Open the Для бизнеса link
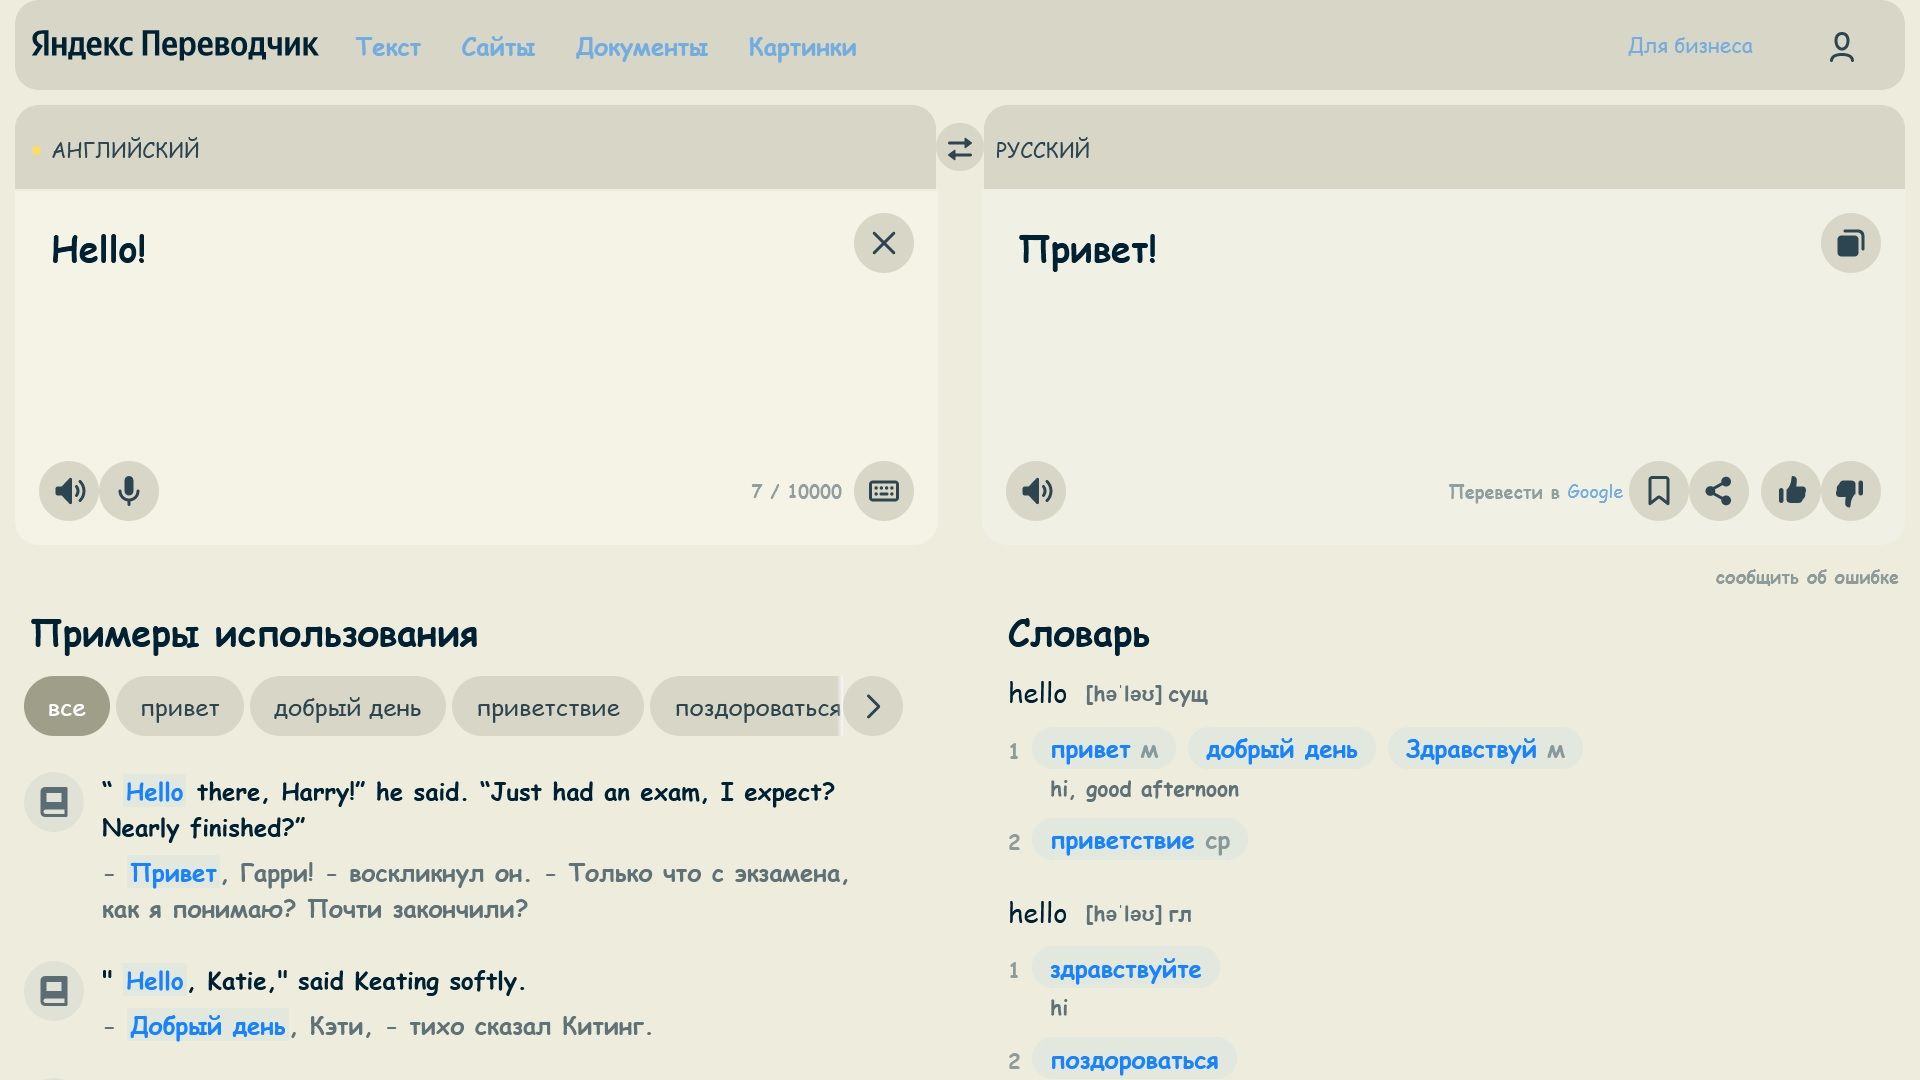1920x1080 pixels. [1690, 46]
